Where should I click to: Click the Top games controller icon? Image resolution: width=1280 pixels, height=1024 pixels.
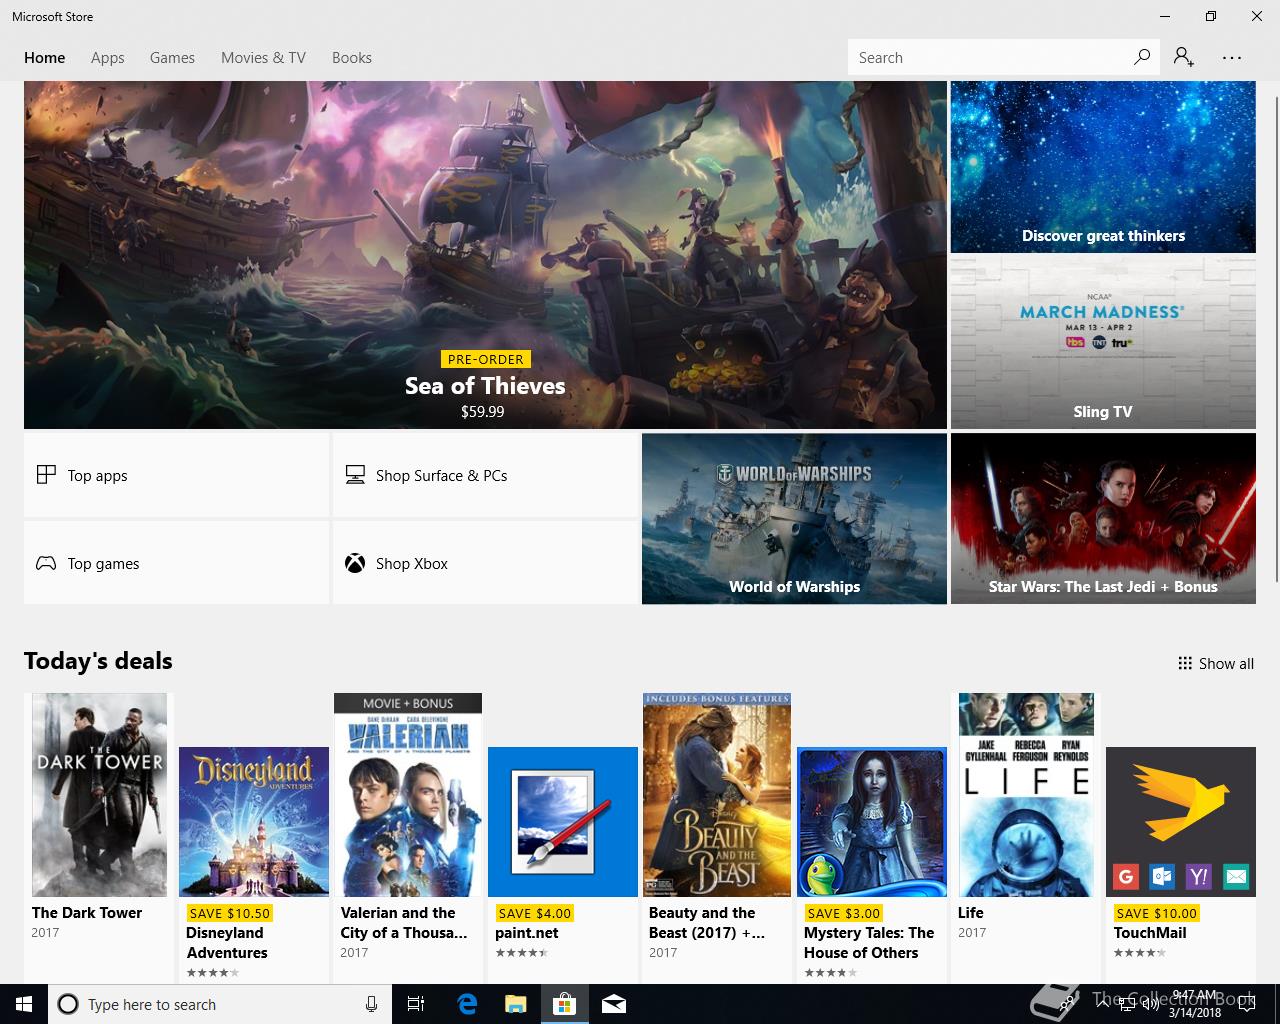click(x=46, y=563)
